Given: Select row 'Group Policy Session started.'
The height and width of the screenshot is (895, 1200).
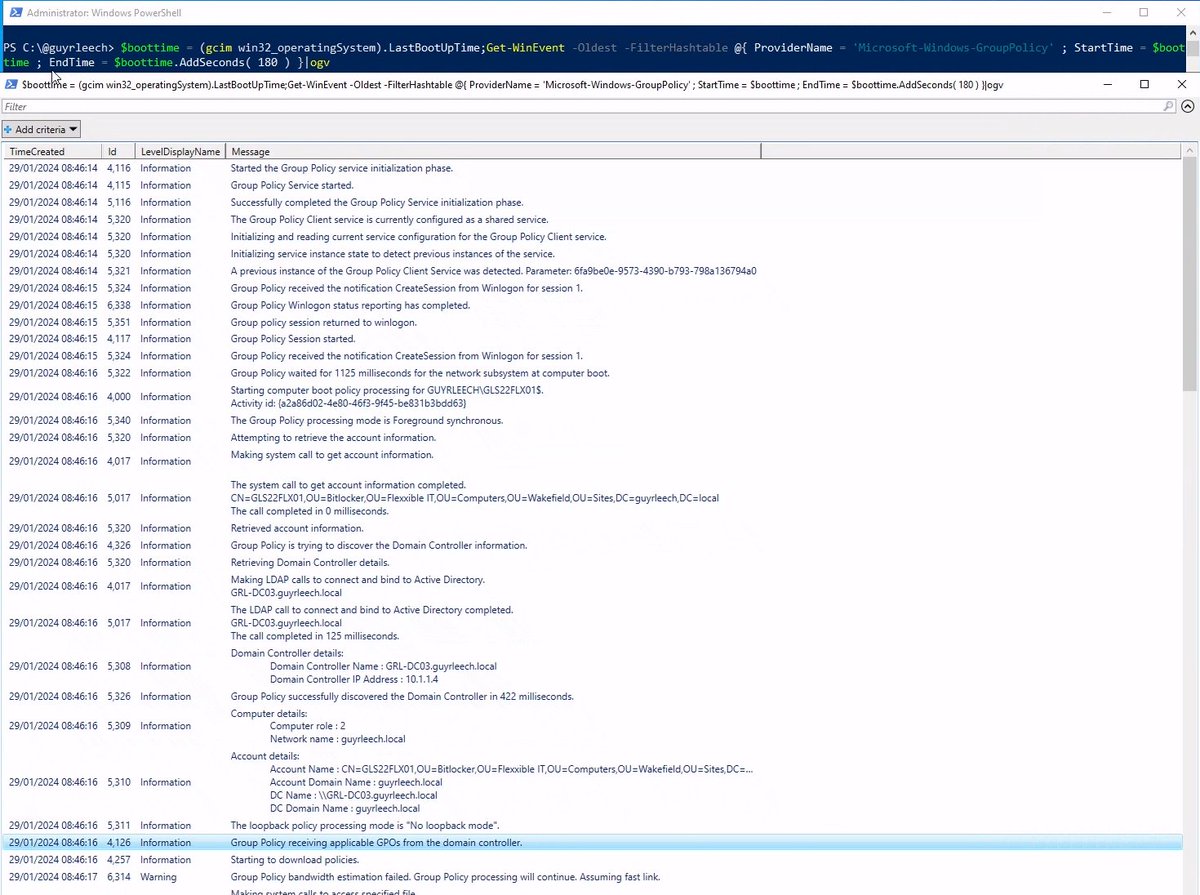Looking at the screenshot, I should tap(591, 339).
